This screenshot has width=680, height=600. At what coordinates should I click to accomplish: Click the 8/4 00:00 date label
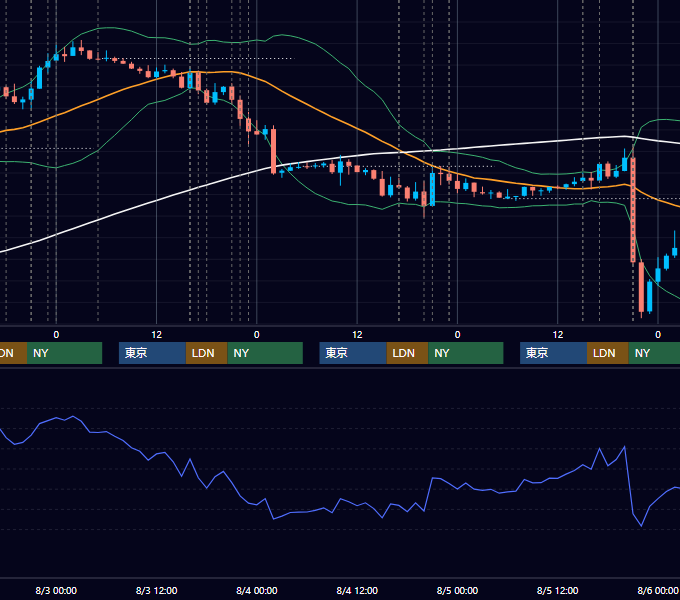pyautogui.click(x=257, y=590)
